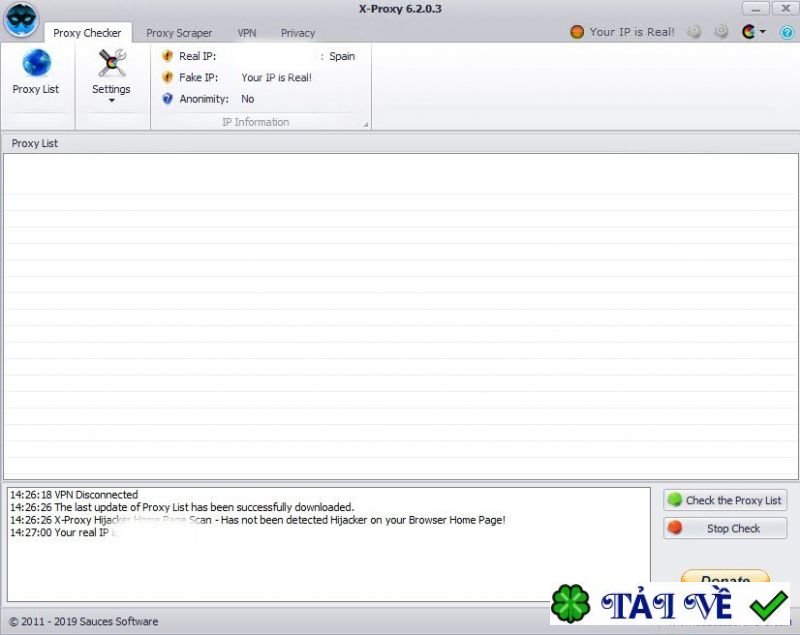This screenshot has height=635, width=800.
Task: Click the blue Anonymity globe icon
Action: click(x=167, y=98)
